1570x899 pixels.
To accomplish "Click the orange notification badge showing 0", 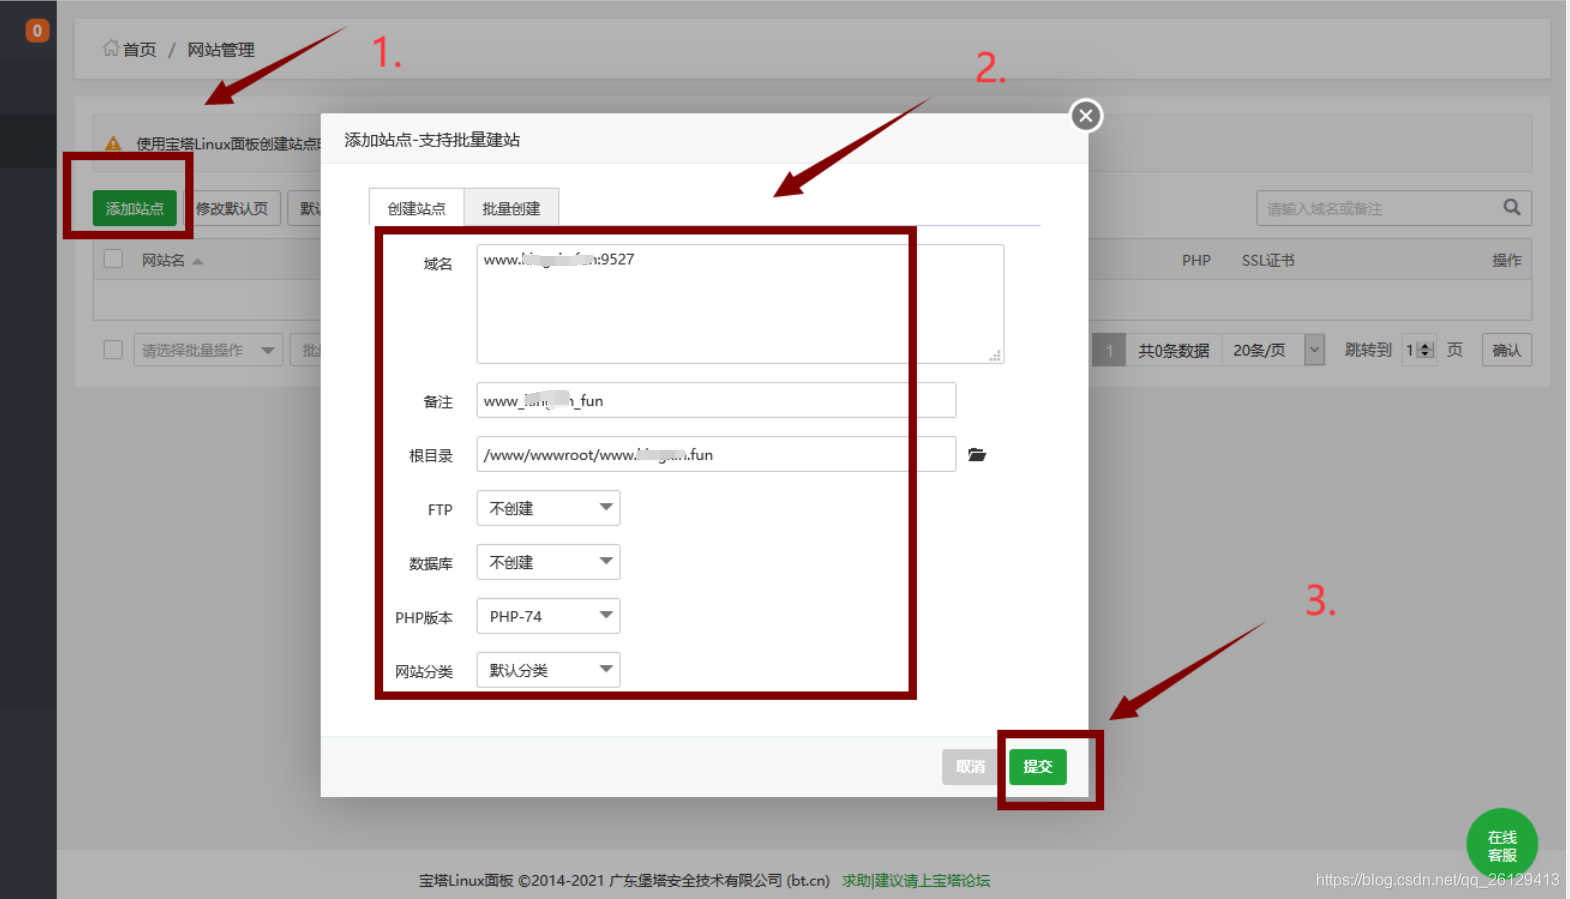I will tap(37, 31).
